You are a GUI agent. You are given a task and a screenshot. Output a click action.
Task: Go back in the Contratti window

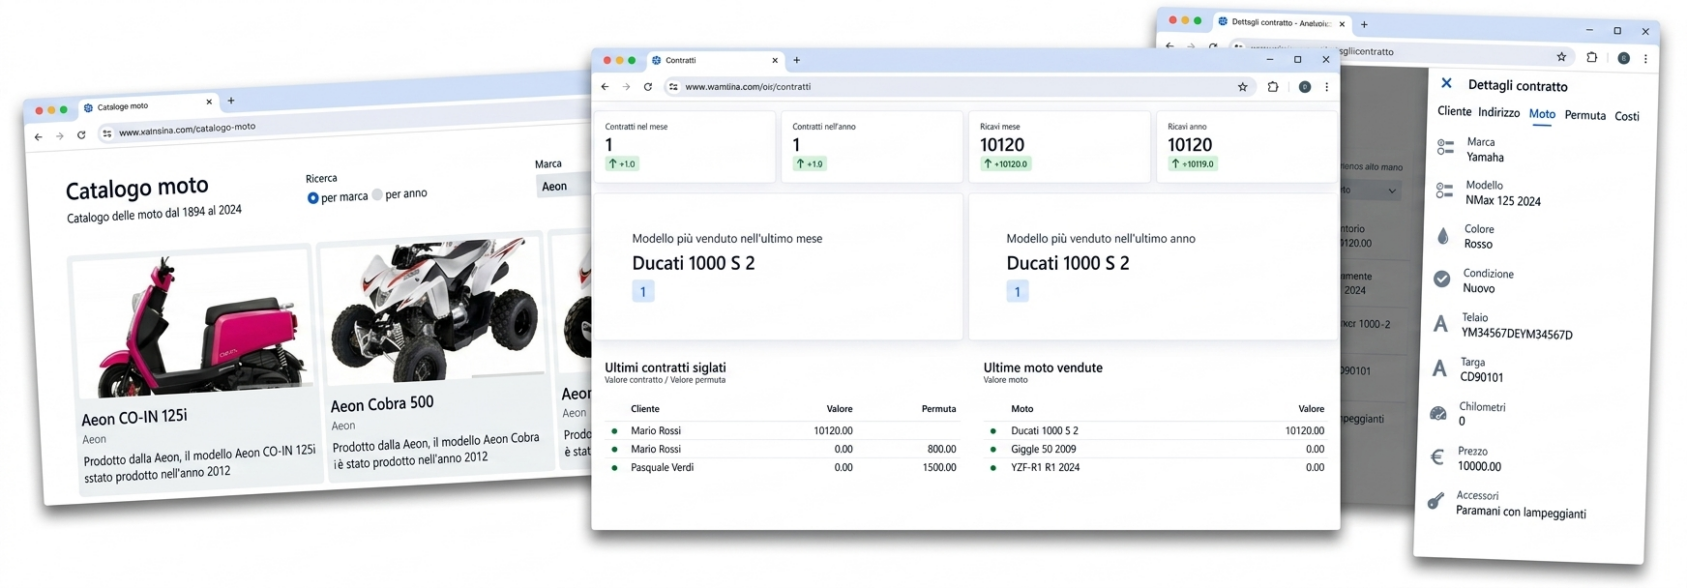(605, 87)
